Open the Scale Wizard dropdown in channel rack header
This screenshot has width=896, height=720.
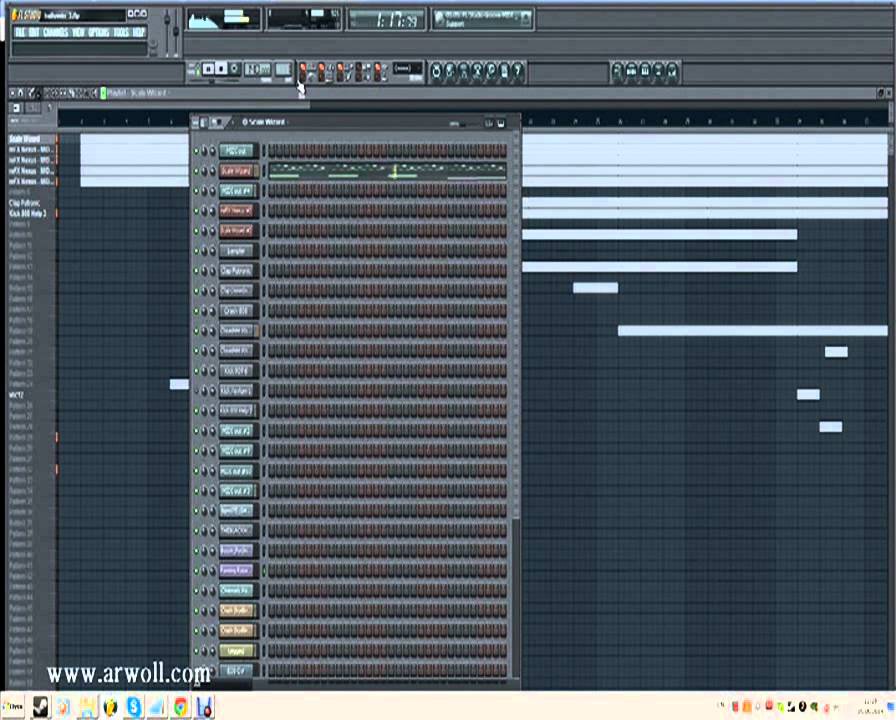coord(265,122)
